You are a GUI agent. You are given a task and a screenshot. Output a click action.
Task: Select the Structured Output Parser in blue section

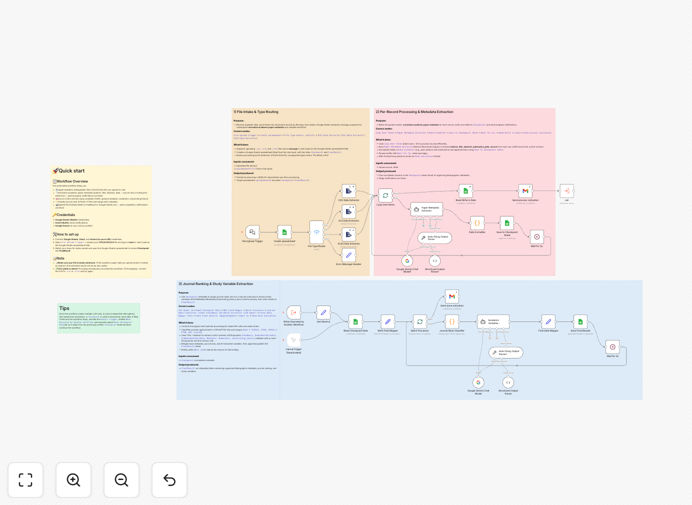point(508,382)
